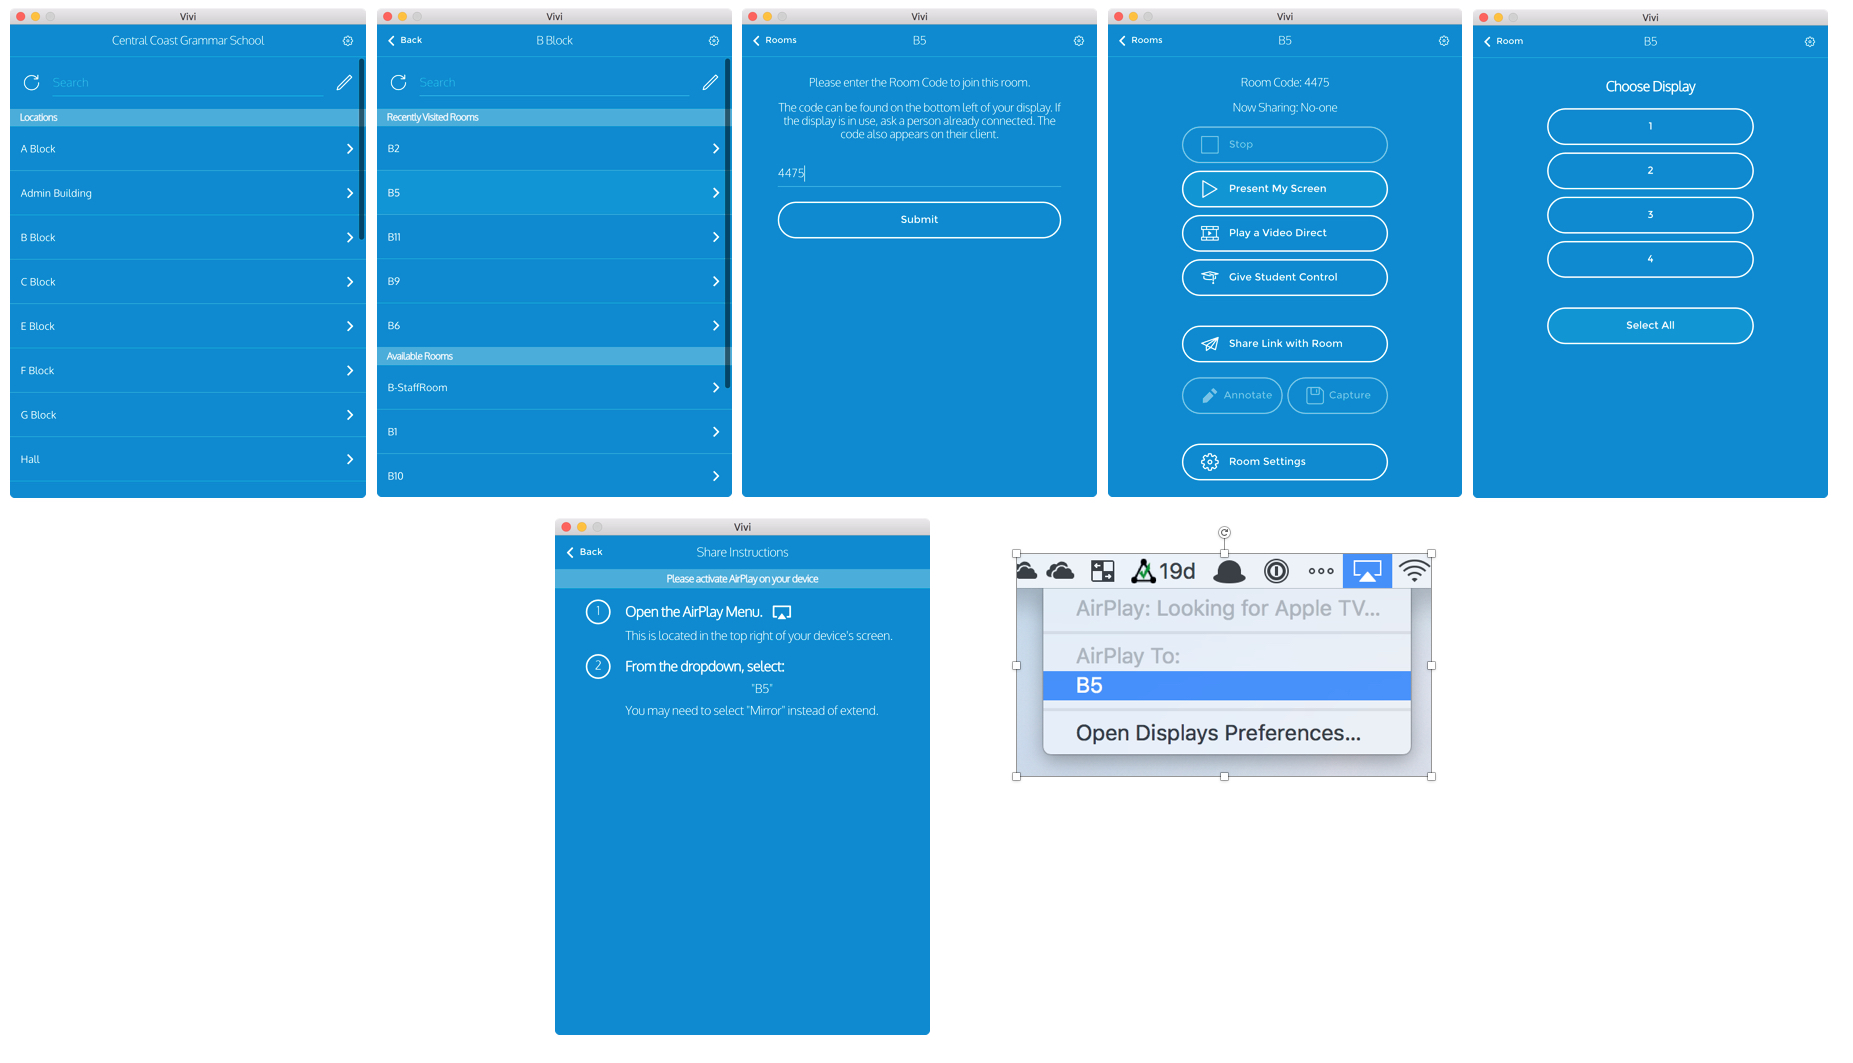Image resolution: width=1853 pixels, height=1063 pixels.
Task: Select room B9 in the room list
Action: click(553, 281)
